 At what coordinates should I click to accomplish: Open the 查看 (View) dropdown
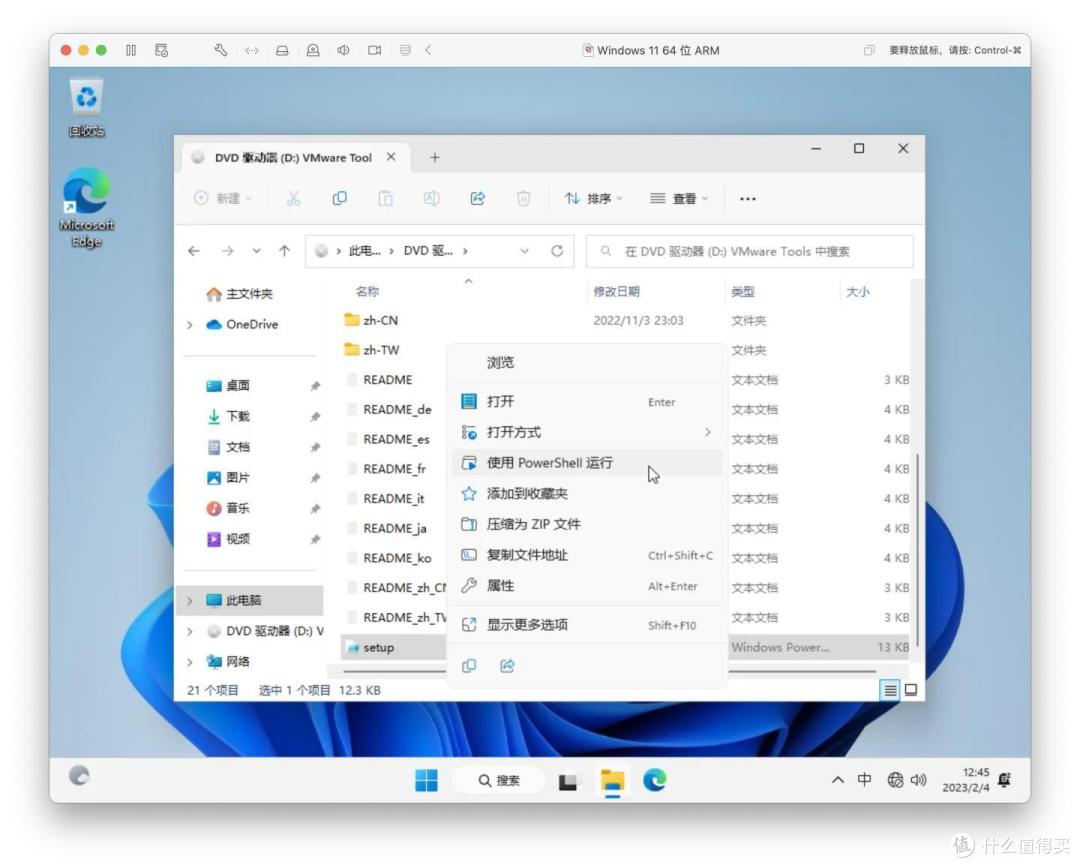678,198
